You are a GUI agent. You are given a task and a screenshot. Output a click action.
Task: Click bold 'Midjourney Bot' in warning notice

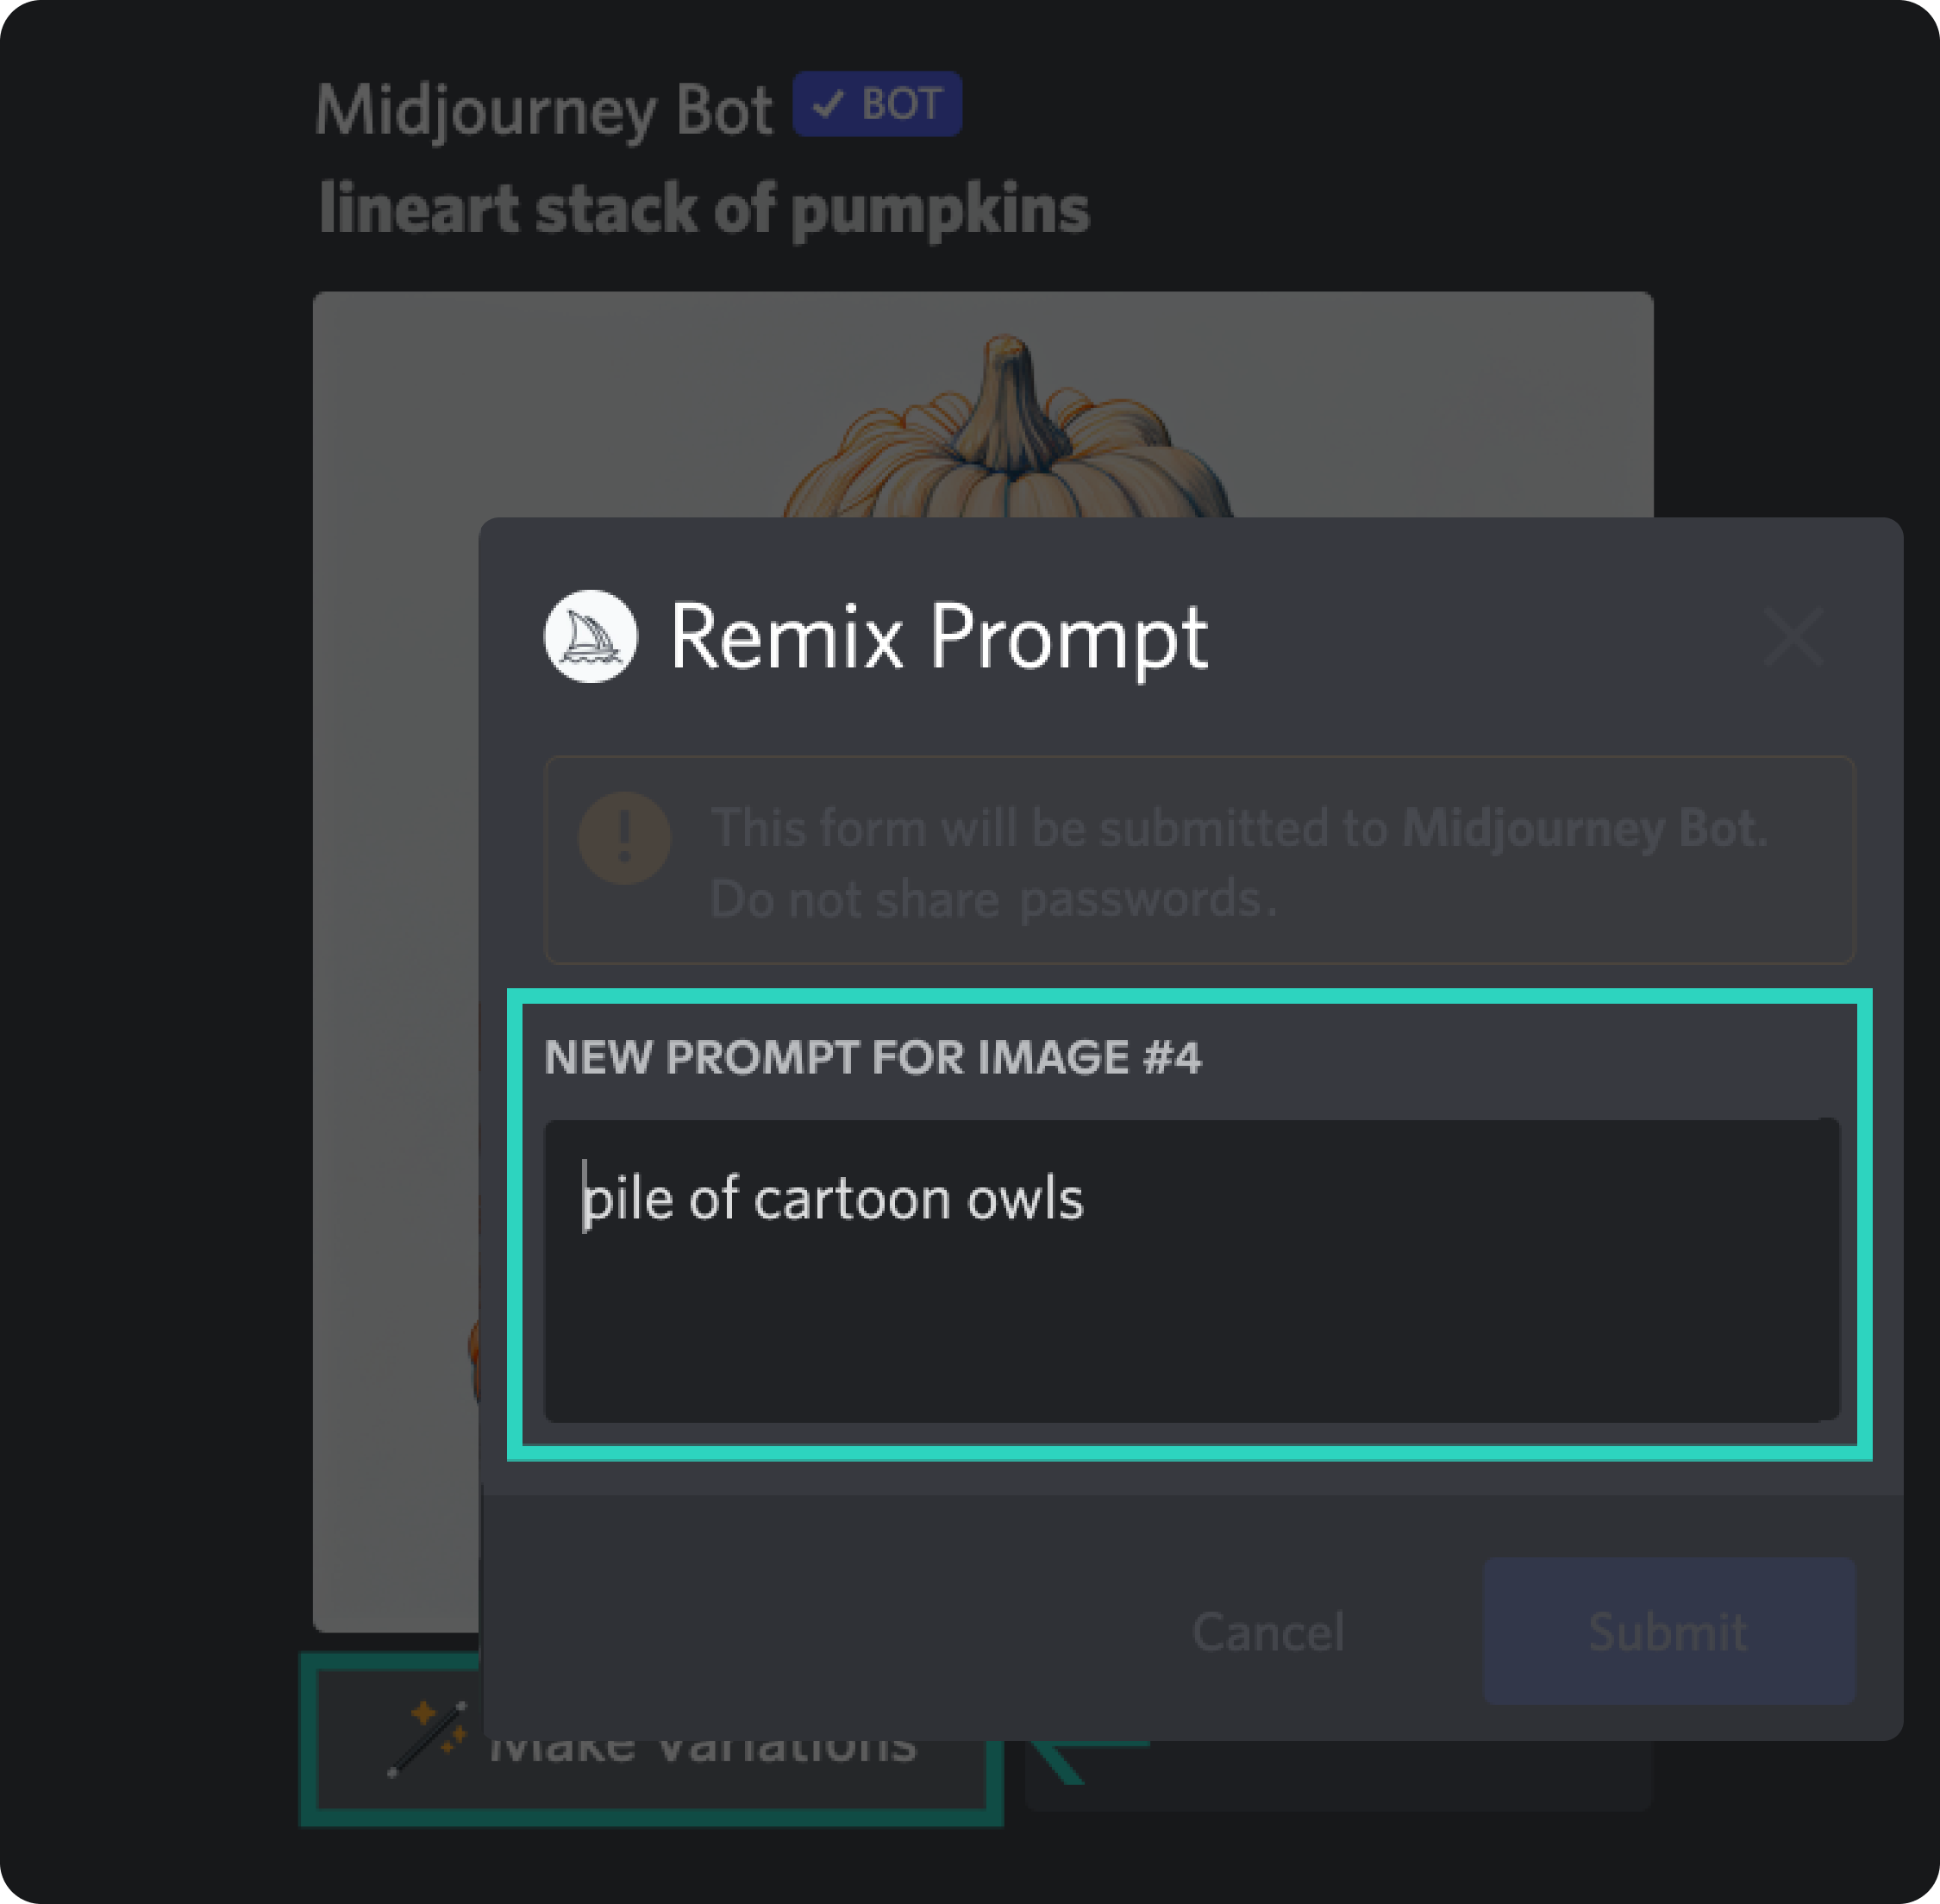(x=1585, y=827)
